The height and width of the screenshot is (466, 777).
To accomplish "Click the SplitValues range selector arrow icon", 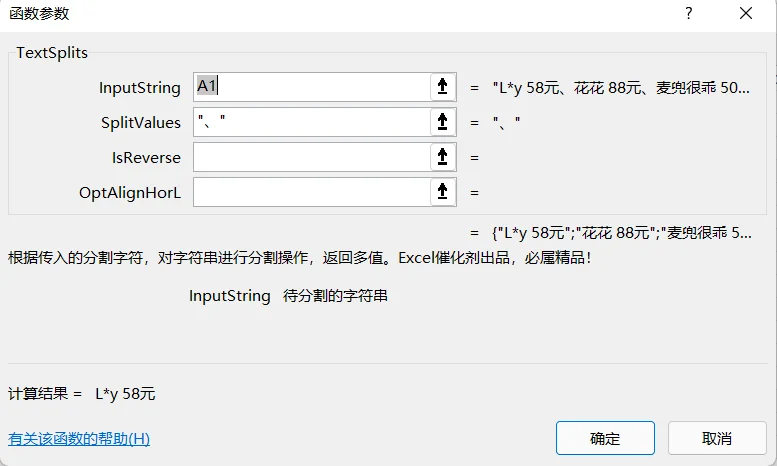I will tap(443, 122).
